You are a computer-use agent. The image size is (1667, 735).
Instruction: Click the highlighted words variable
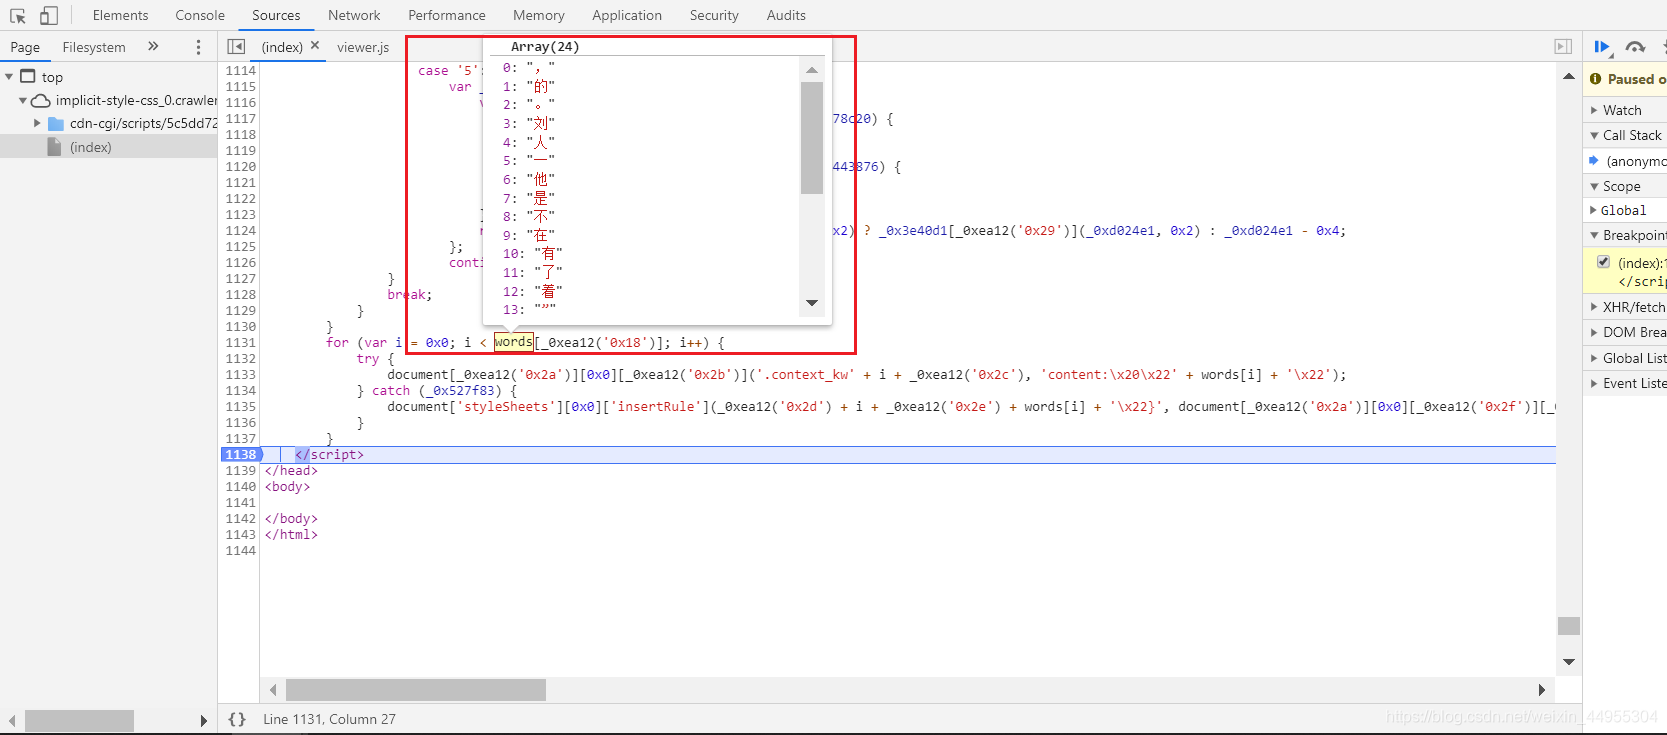click(513, 342)
